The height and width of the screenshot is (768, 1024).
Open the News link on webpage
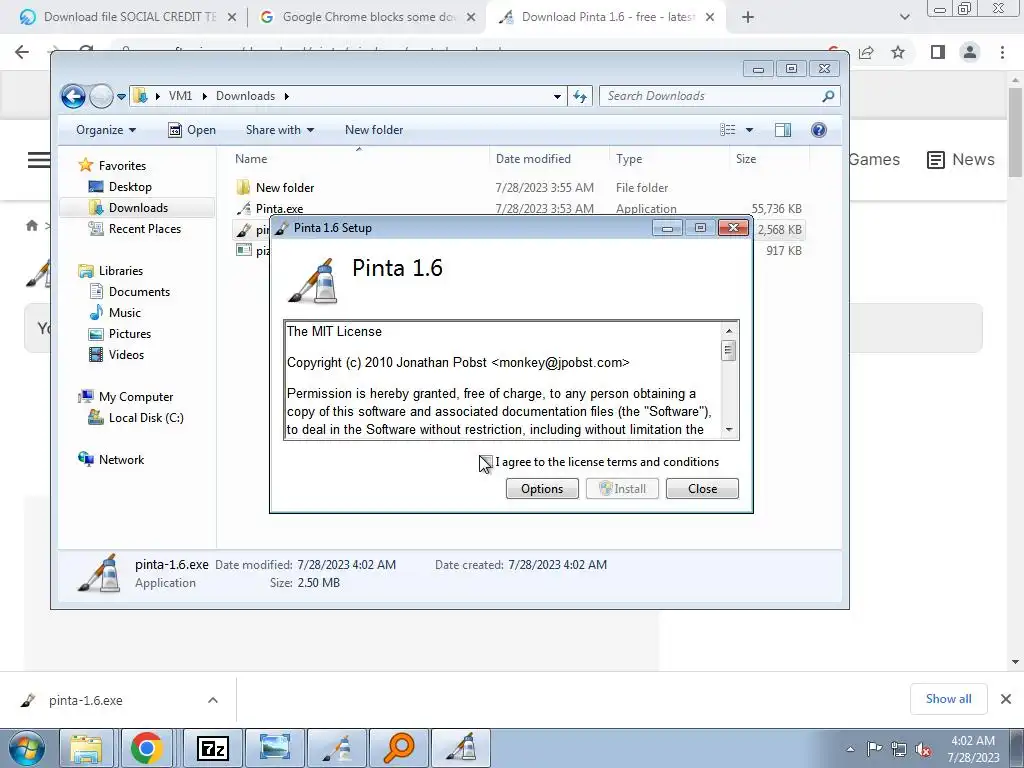click(x=961, y=159)
